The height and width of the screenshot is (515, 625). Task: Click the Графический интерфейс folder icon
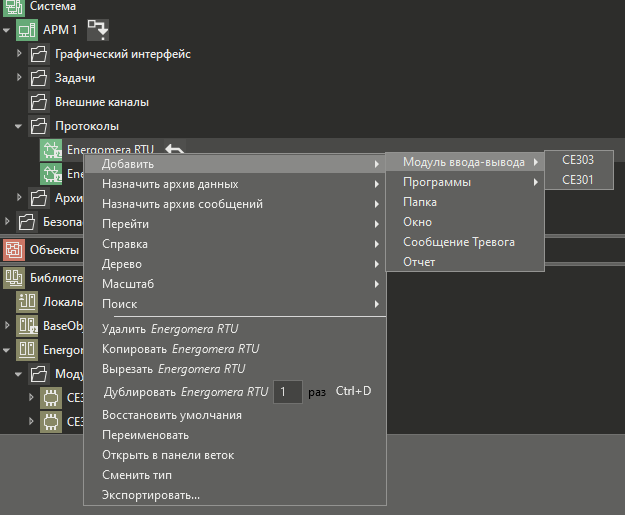coord(39,54)
